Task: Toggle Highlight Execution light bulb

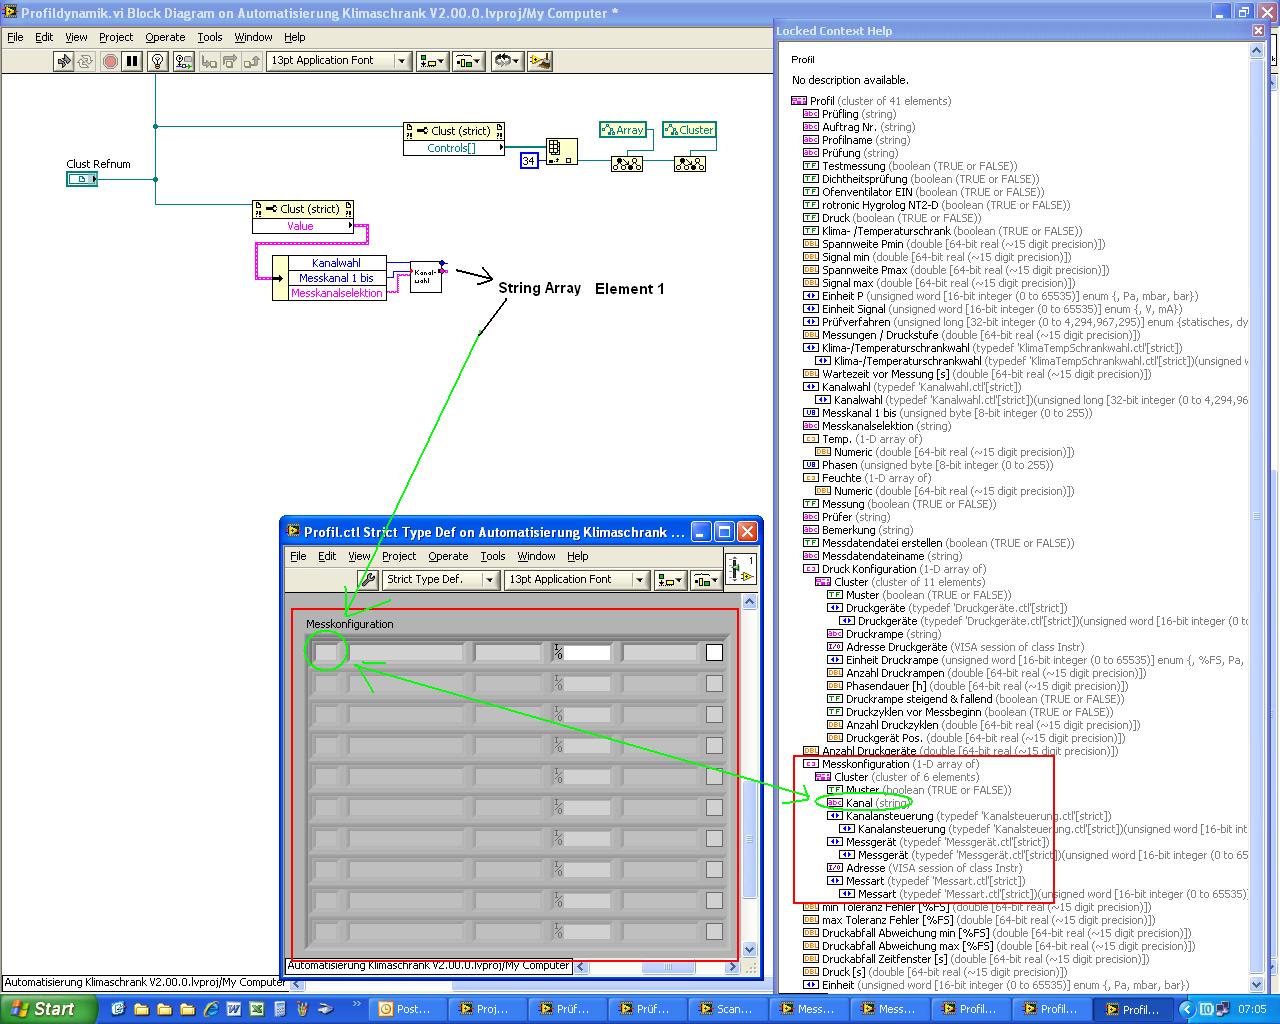Action: point(157,61)
